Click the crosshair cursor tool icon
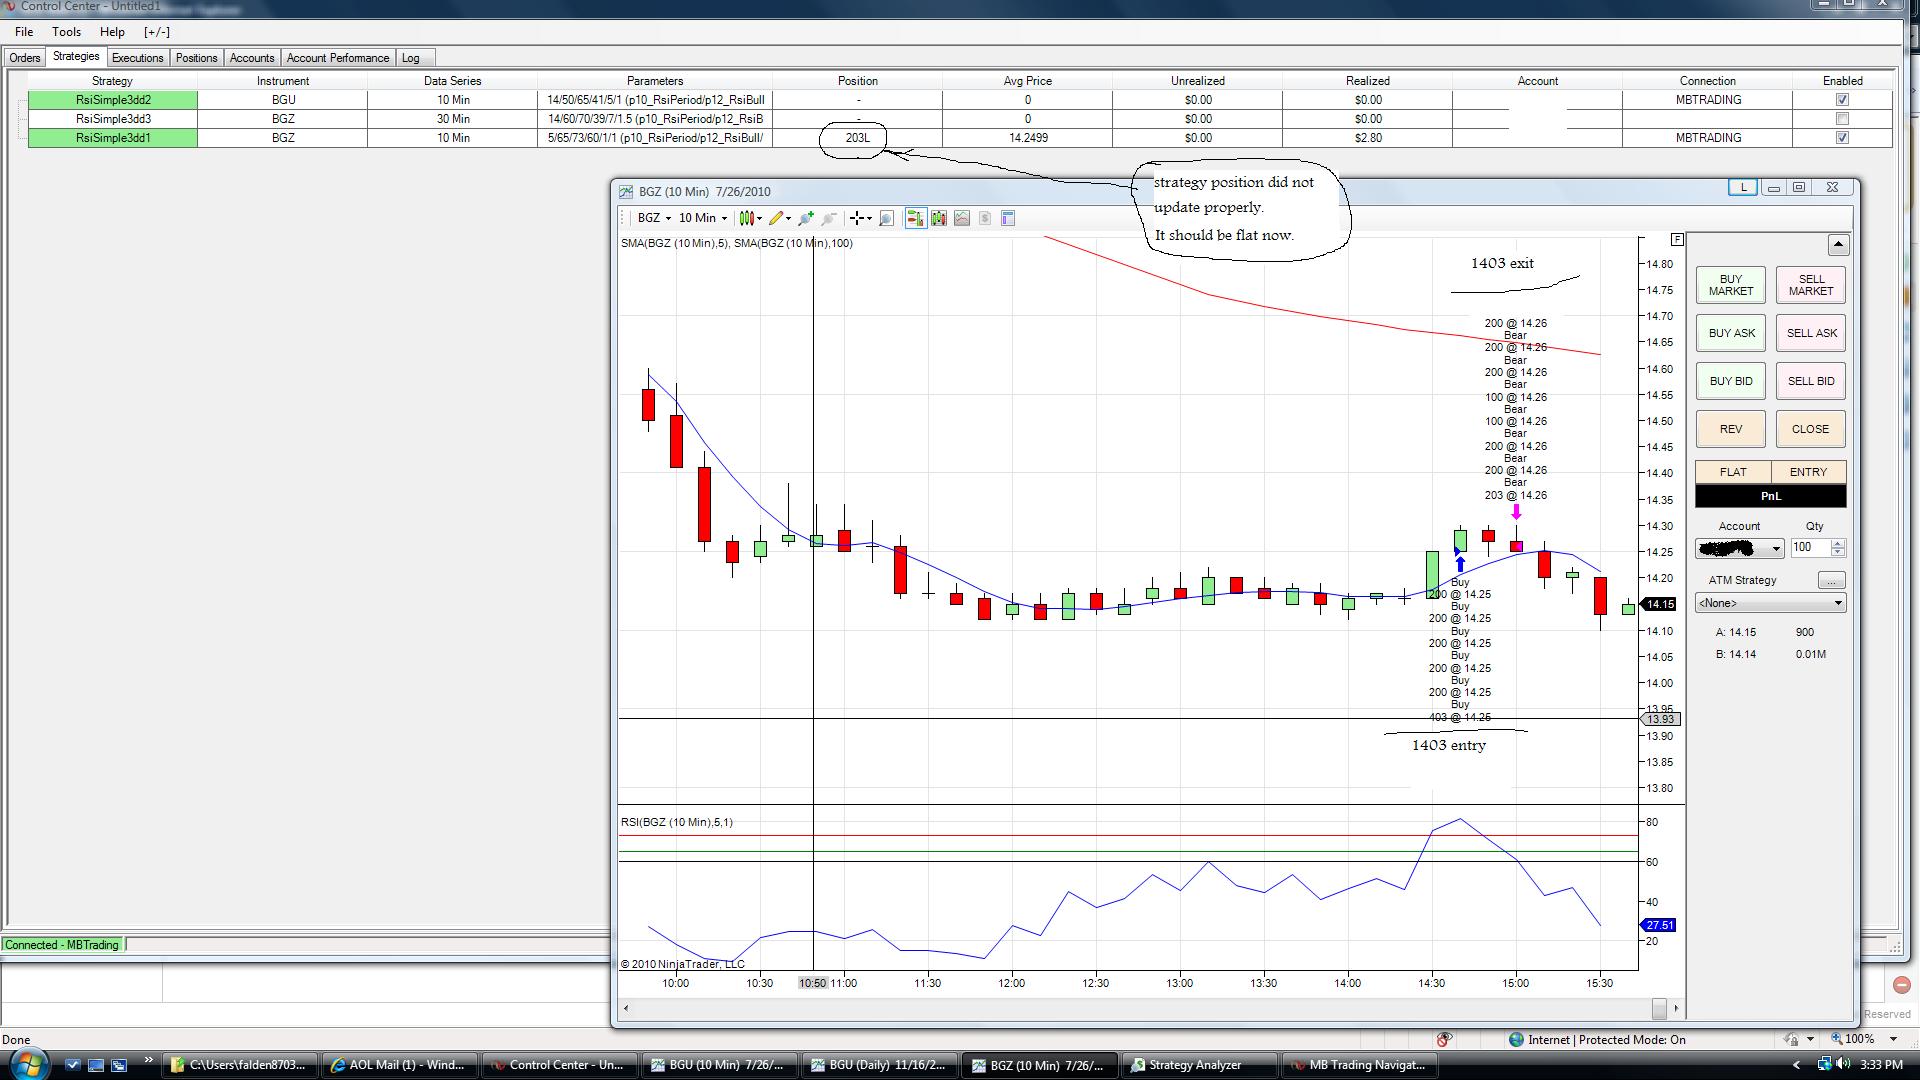This screenshot has width=1920, height=1080. point(857,218)
